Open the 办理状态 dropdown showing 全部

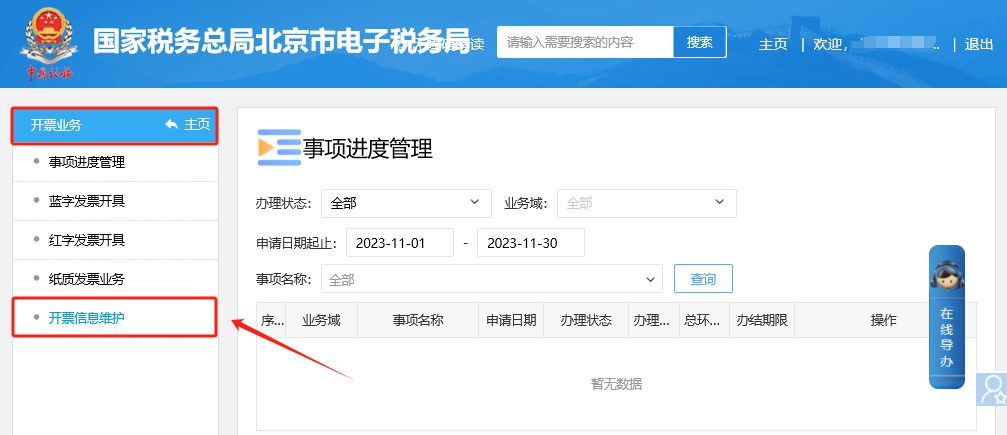click(x=406, y=204)
